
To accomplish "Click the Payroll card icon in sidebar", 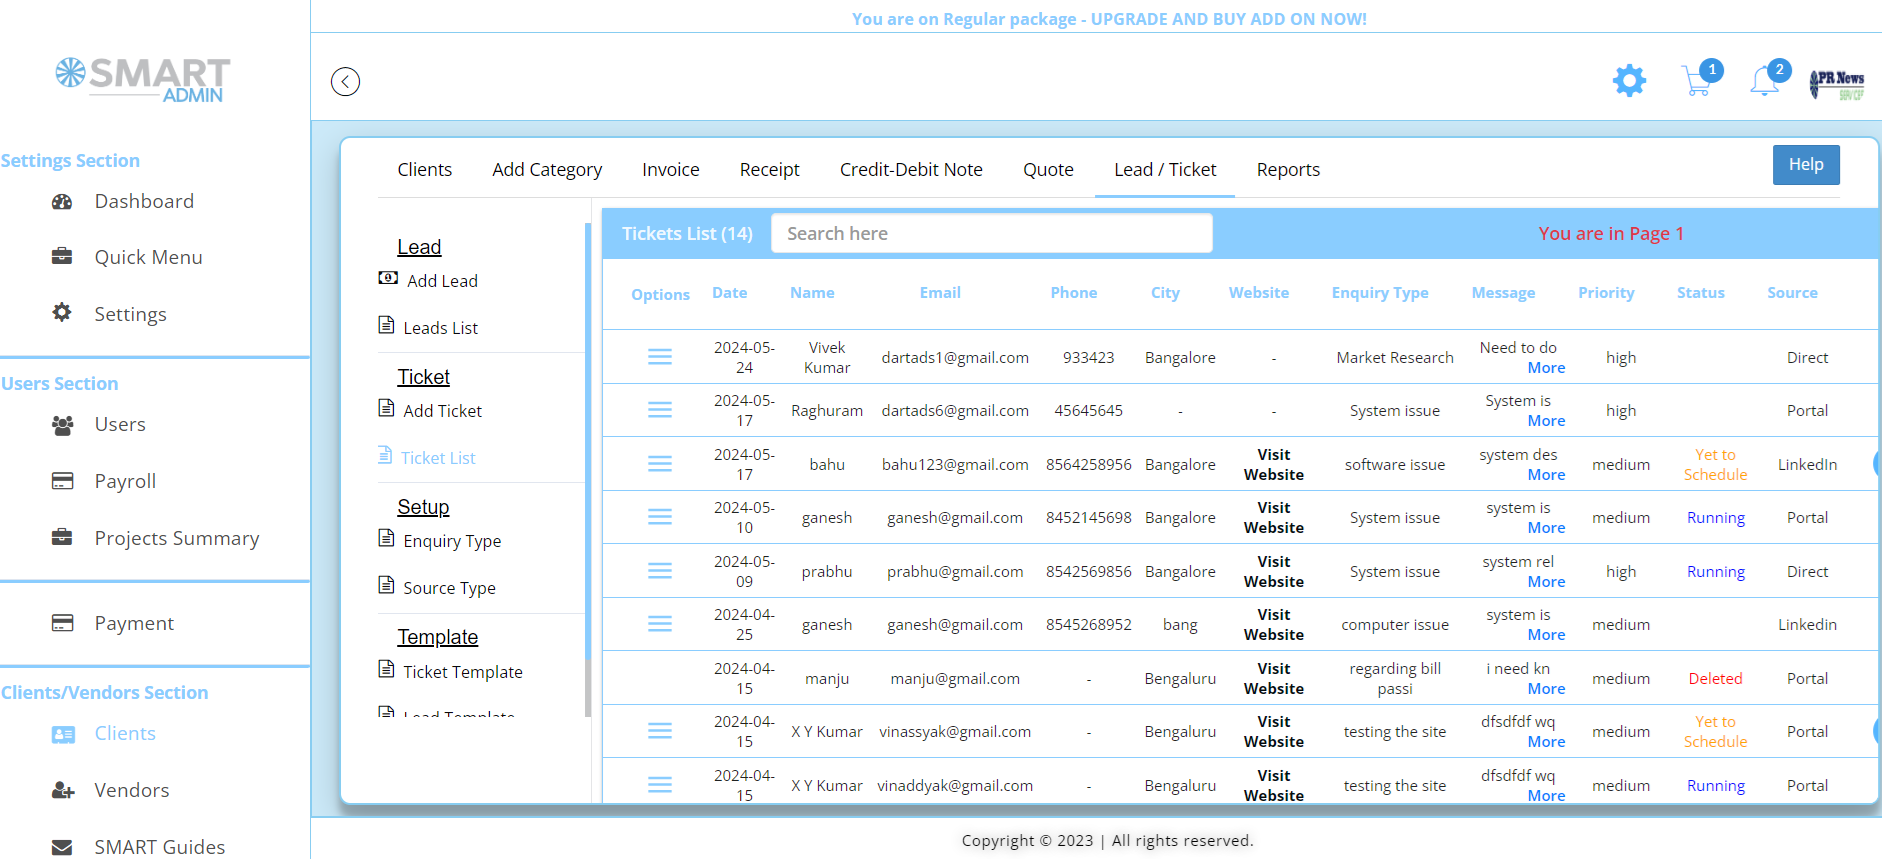I will pos(62,481).
